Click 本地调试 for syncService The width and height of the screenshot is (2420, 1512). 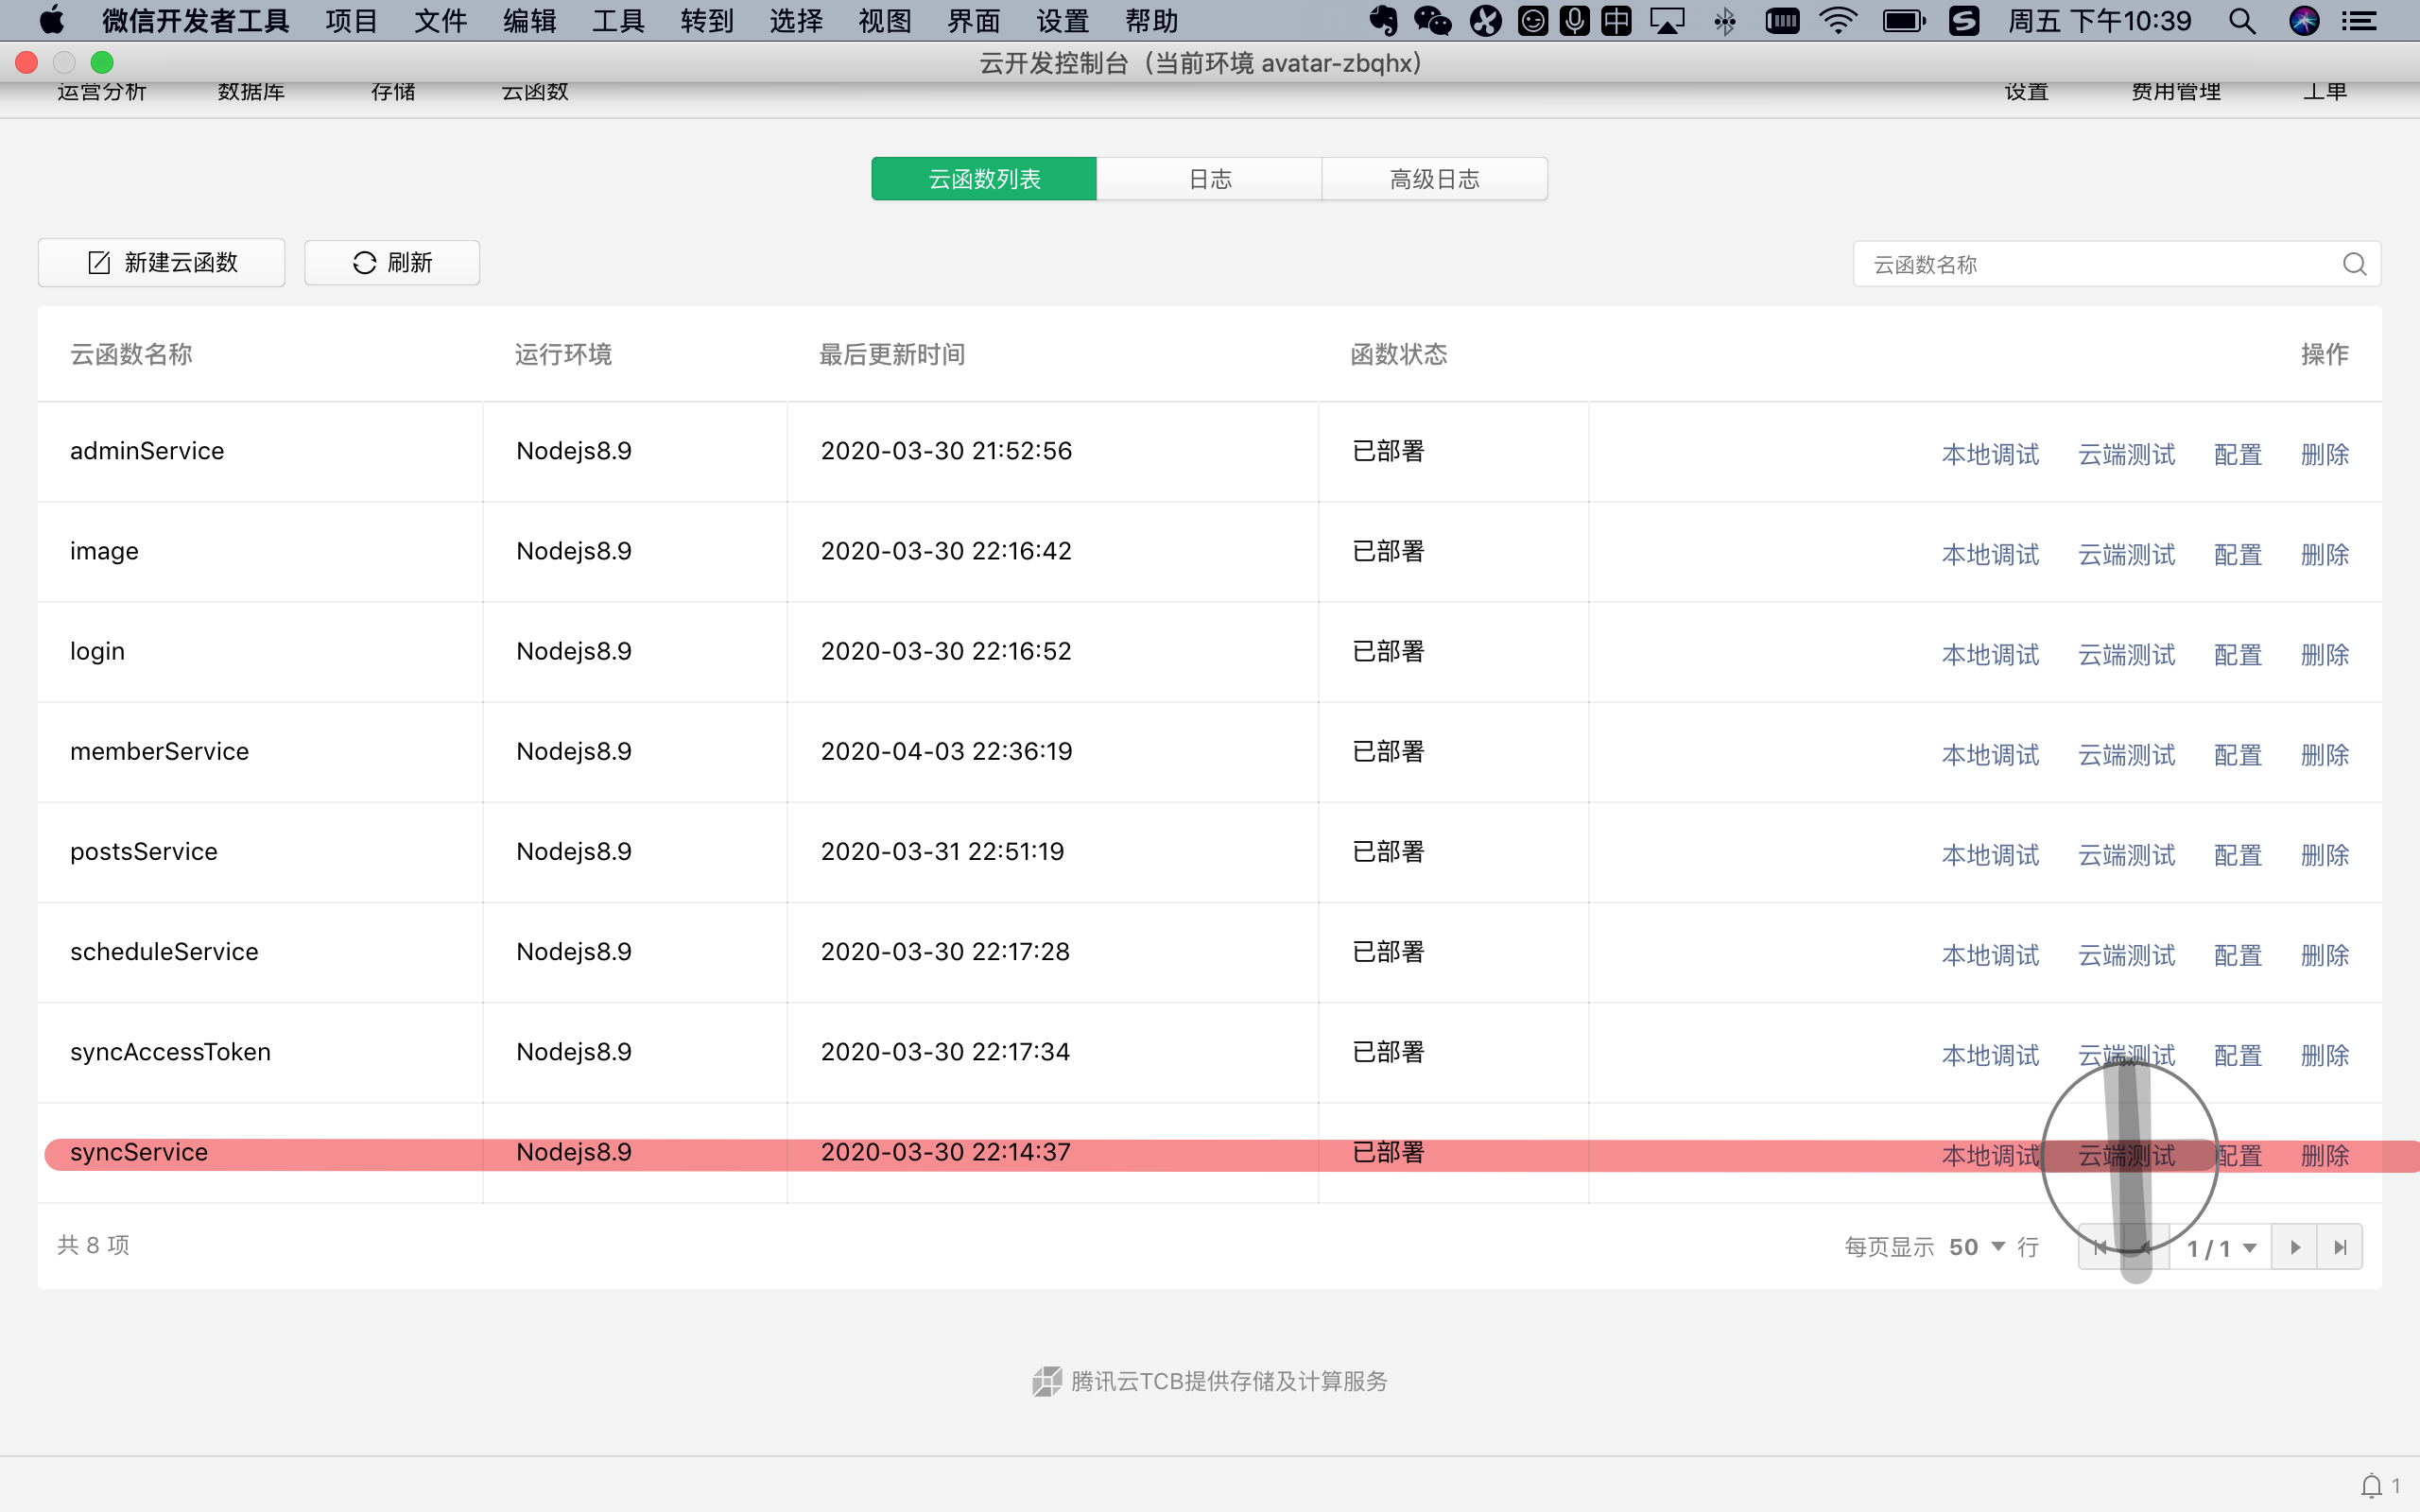click(x=1990, y=1155)
